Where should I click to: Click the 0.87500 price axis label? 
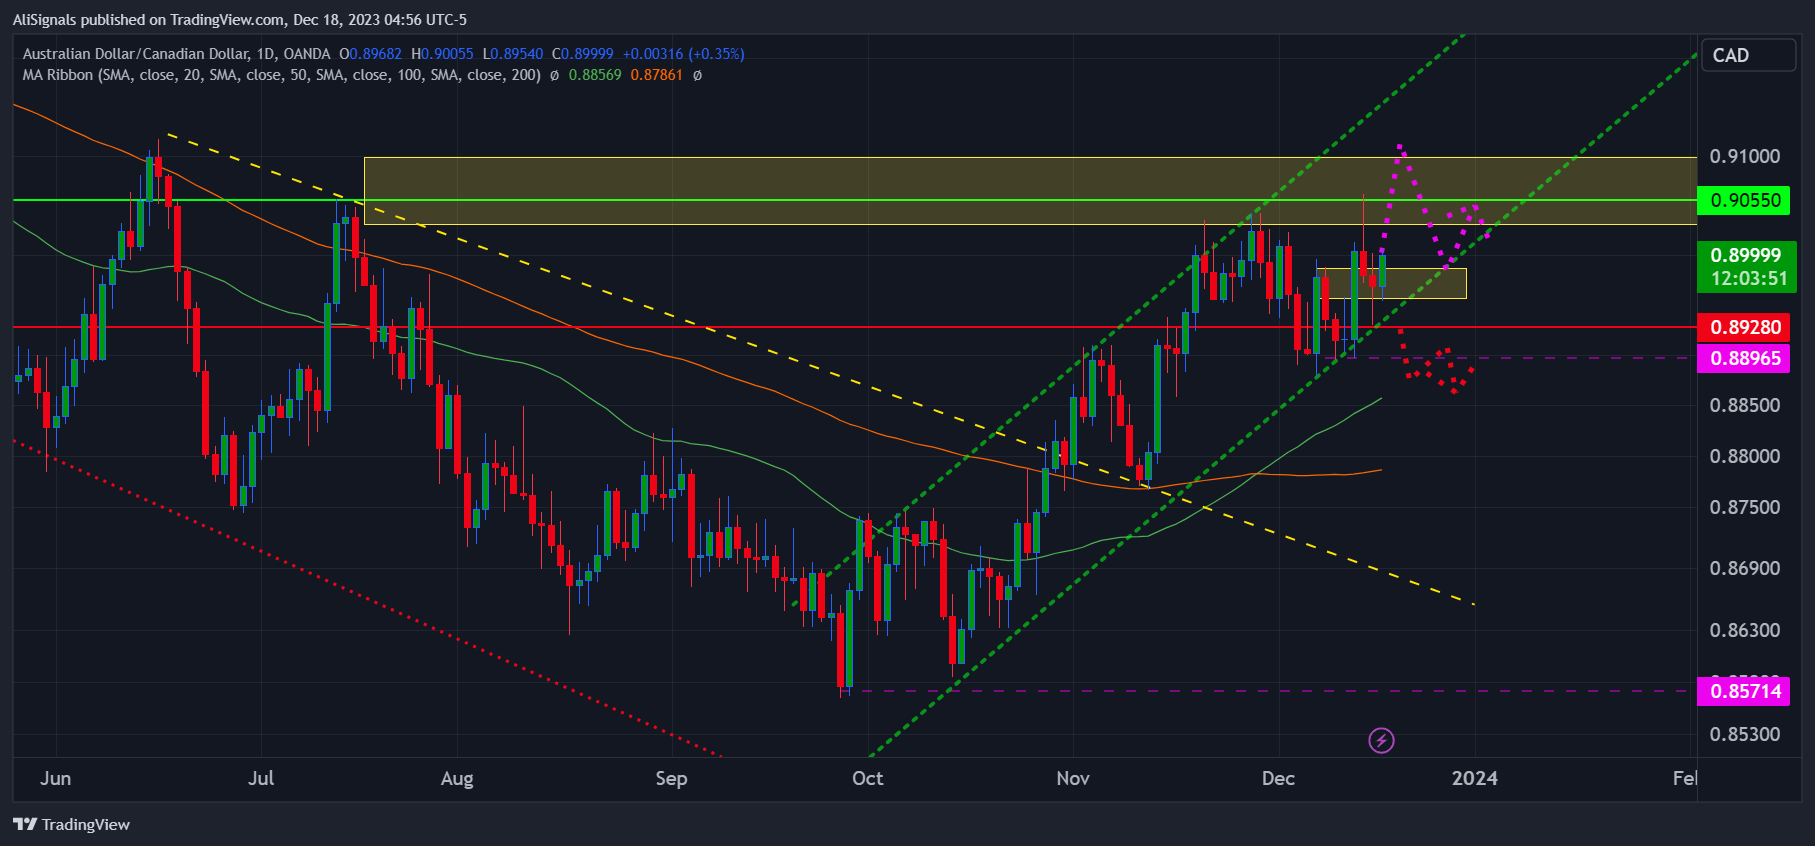coord(1745,507)
